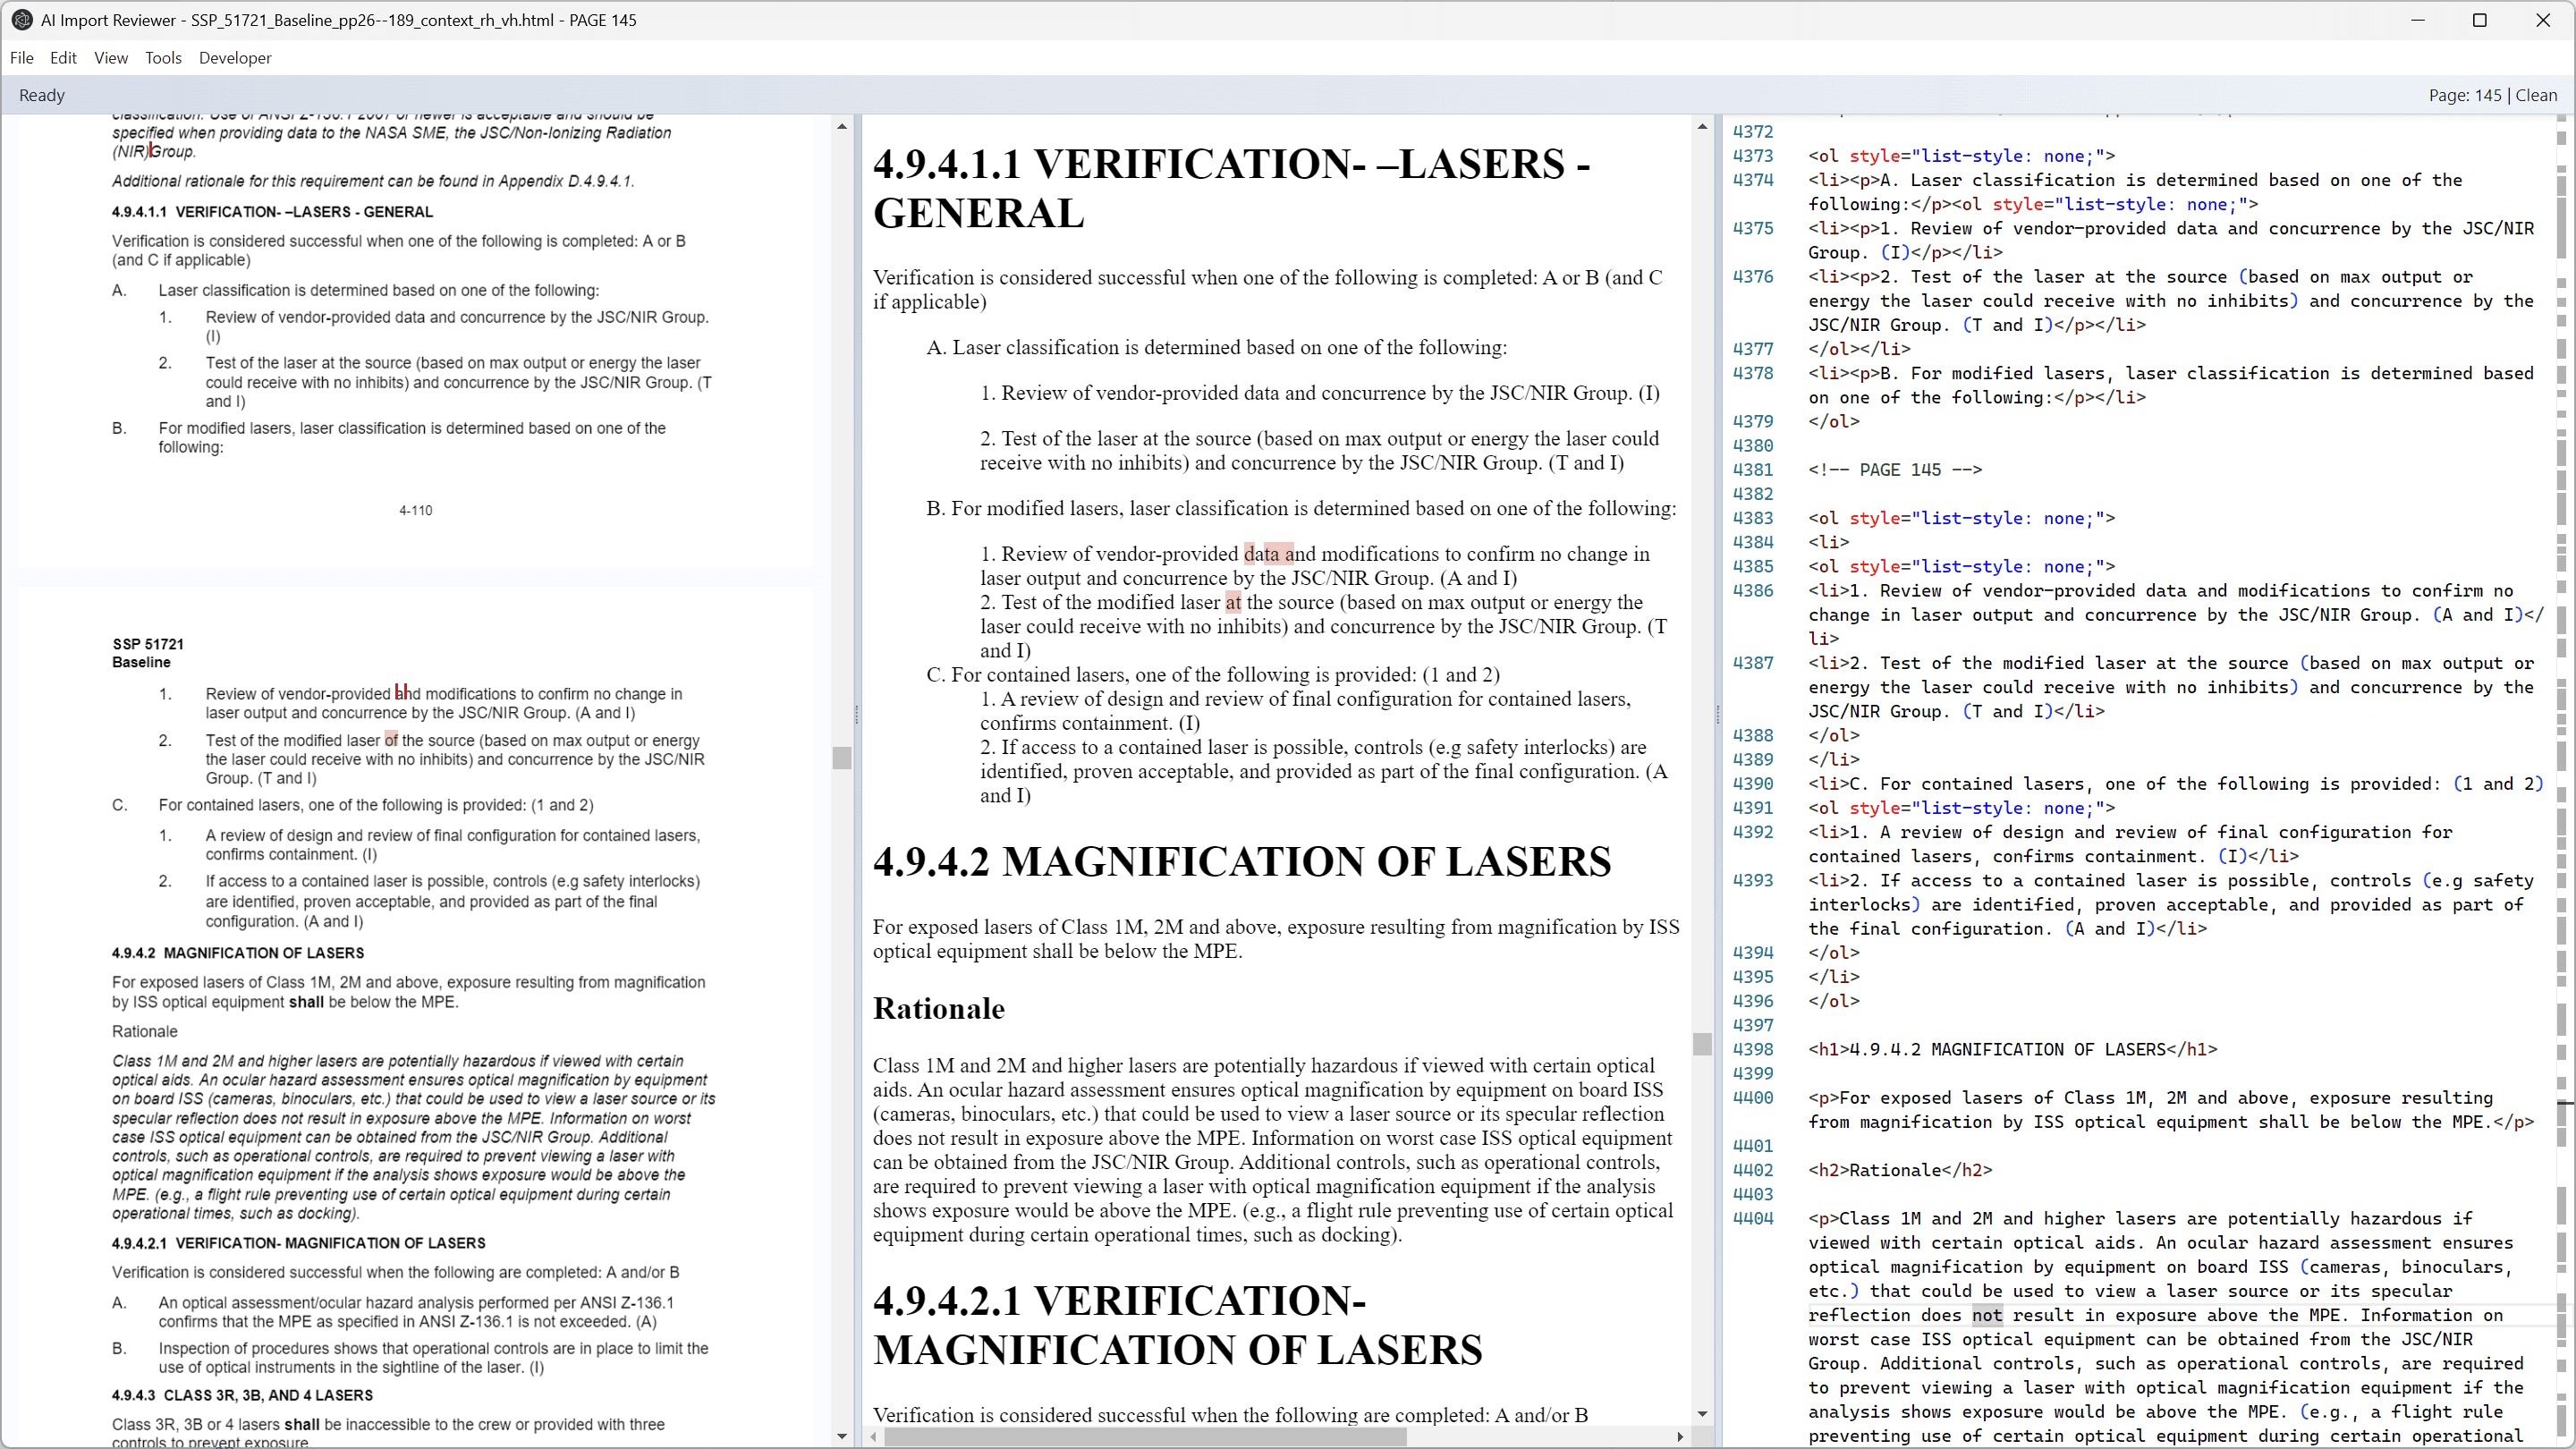Click the preview pane horizontal scrollbar thumb
2576x1449 pixels.
(x=1146, y=1437)
